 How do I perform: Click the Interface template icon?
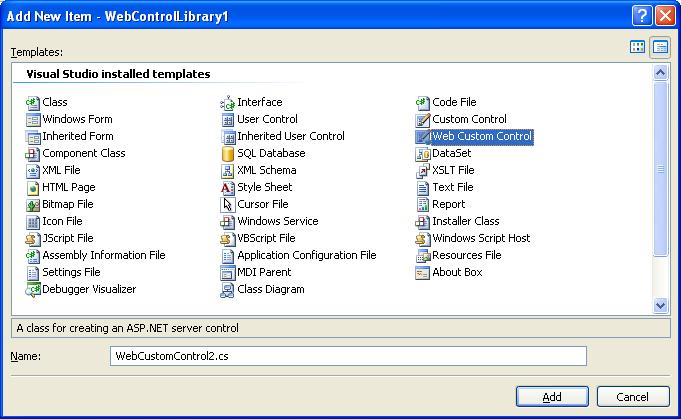(228, 103)
